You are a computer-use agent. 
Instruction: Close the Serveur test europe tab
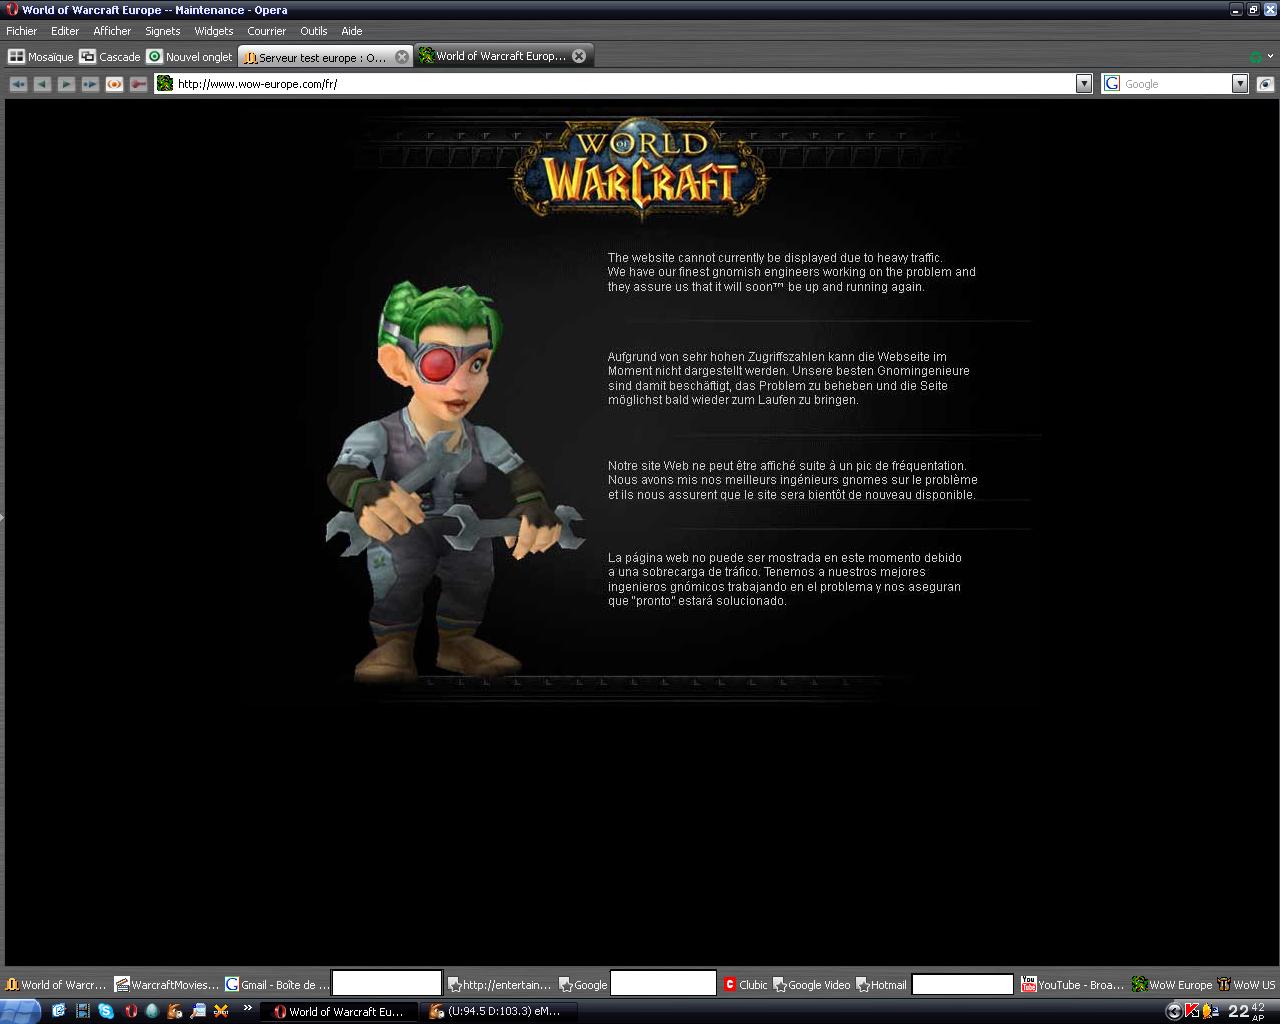pos(402,57)
